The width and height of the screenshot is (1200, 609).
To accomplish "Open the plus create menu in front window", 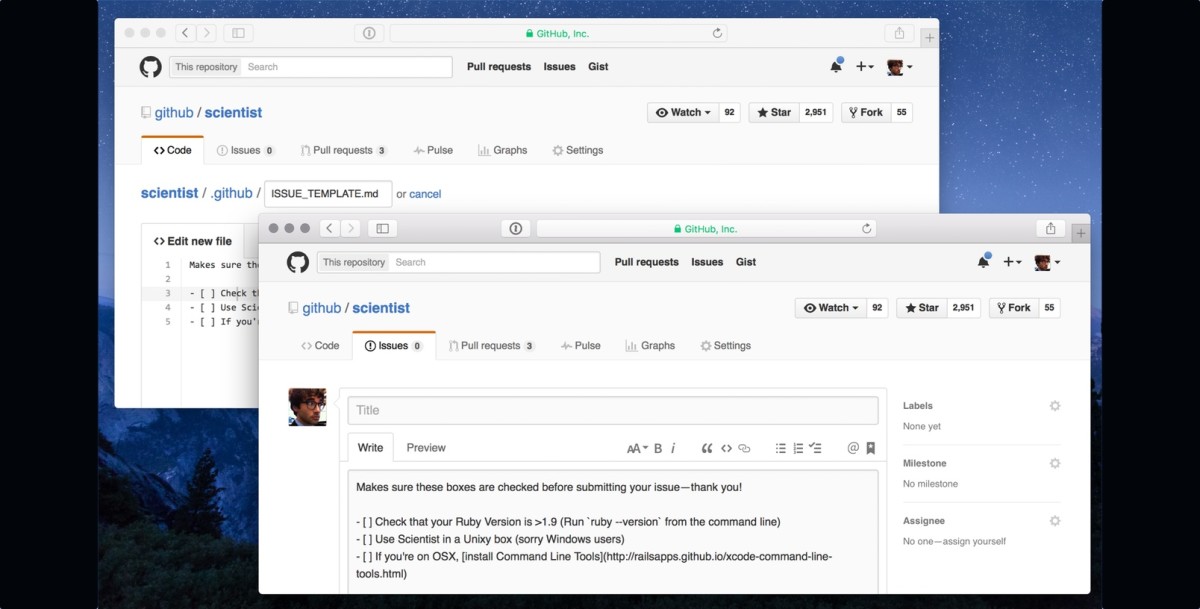I will coord(1013,262).
